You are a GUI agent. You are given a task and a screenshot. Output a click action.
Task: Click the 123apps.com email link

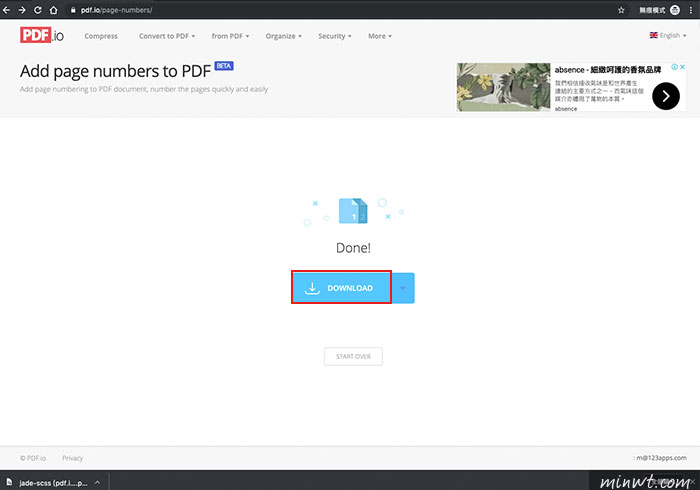click(661, 458)
